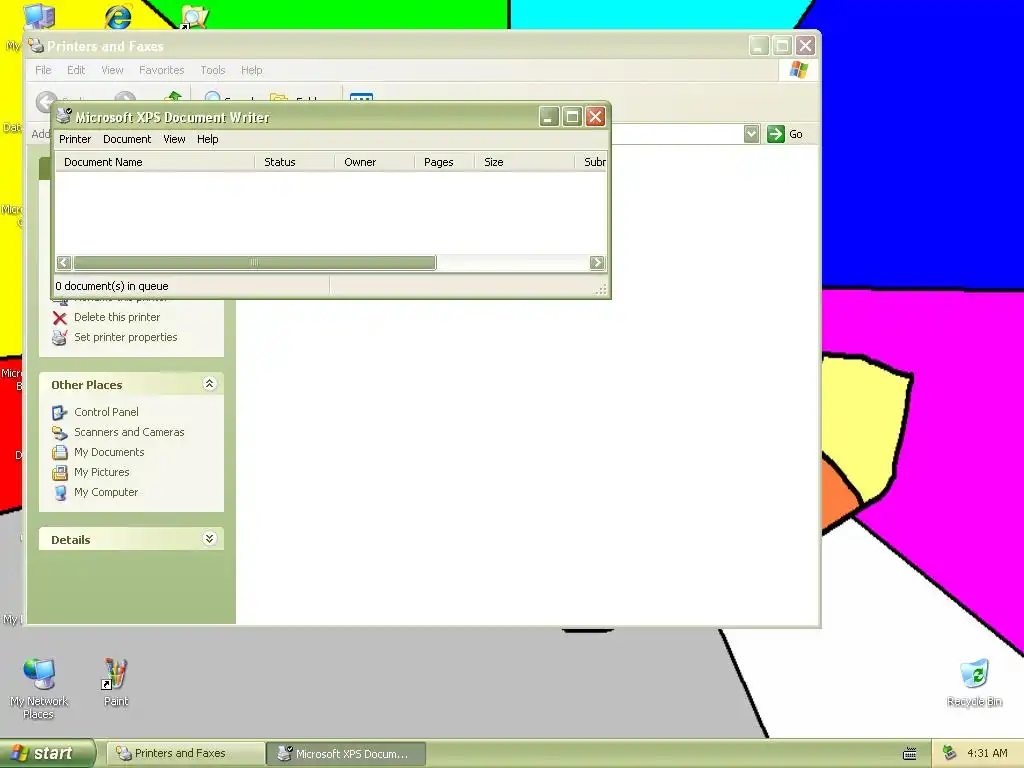Click the My Documents folder icon in sidebar

pyautogui.click(x=59, y=453)
